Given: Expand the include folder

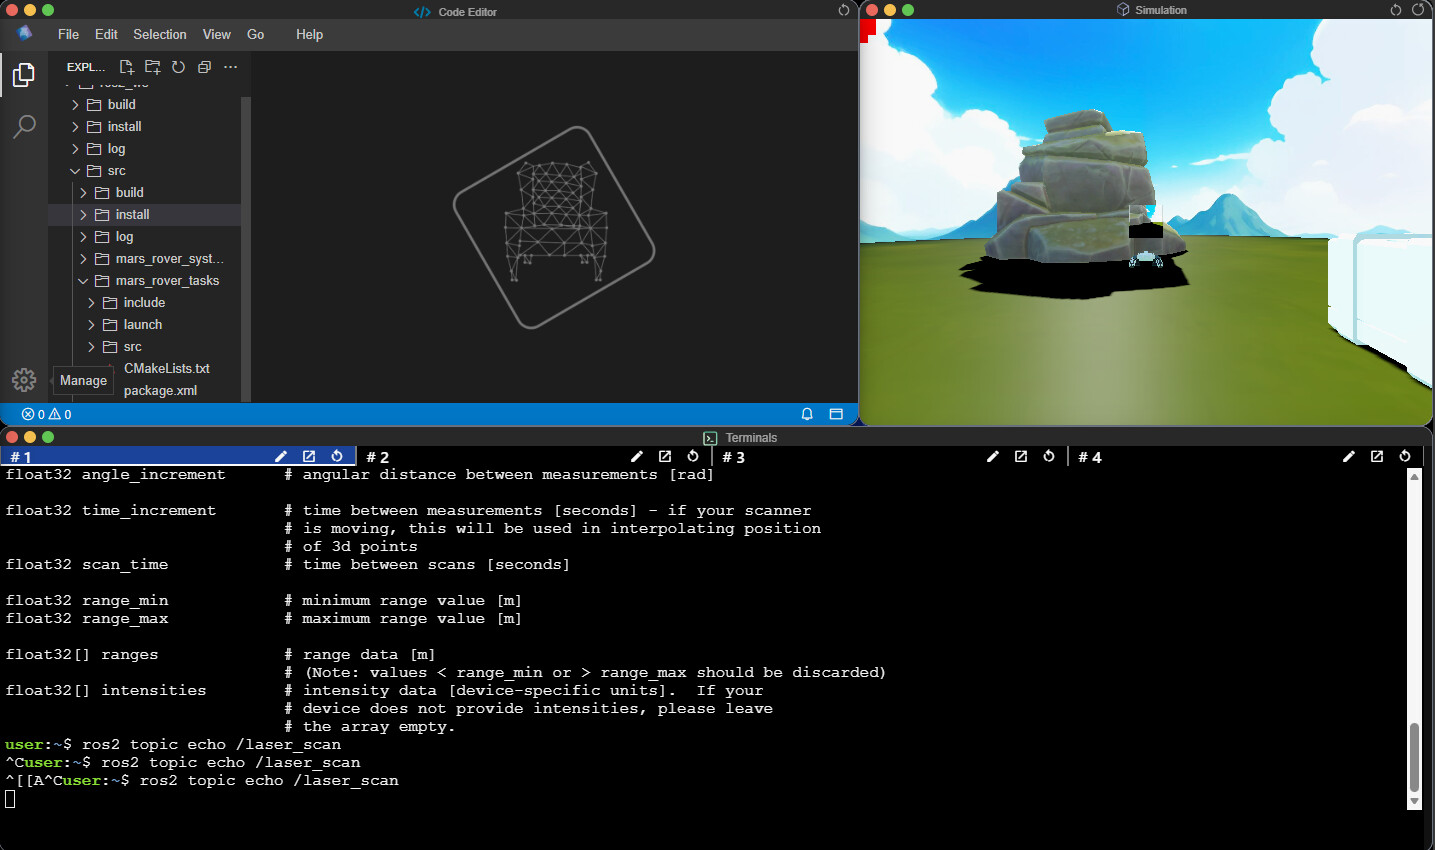Looking at the screenshot, I should 144,303.
